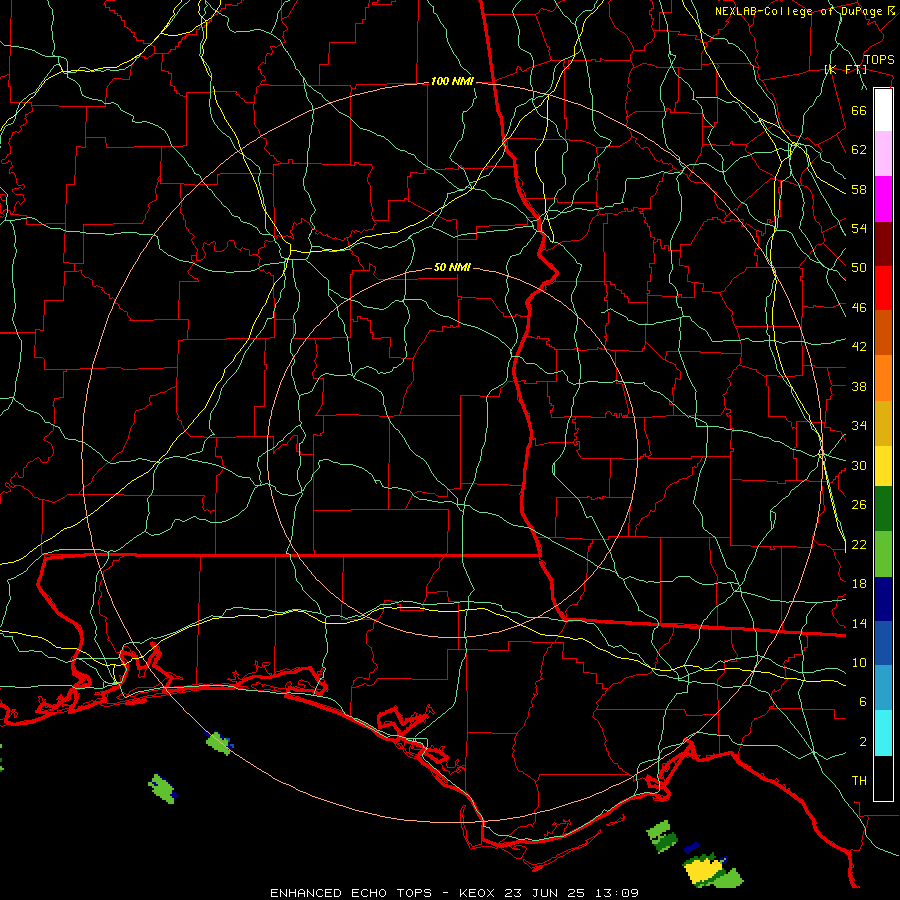Select the dark red (maroon) legend swatch
This screenshot has width=900, height=900.
coord(883,243)
